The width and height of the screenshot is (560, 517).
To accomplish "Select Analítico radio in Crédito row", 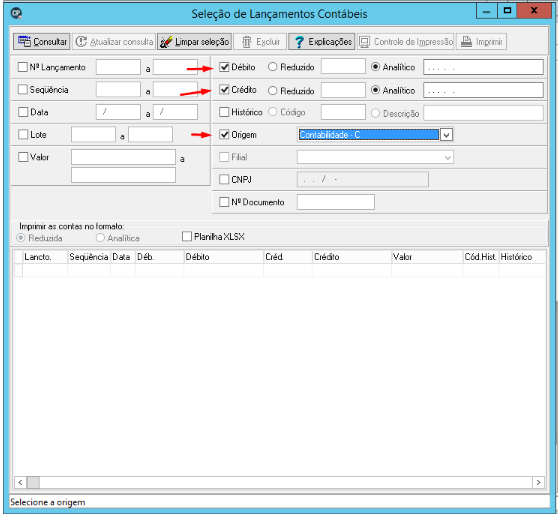I will point(375,90).
